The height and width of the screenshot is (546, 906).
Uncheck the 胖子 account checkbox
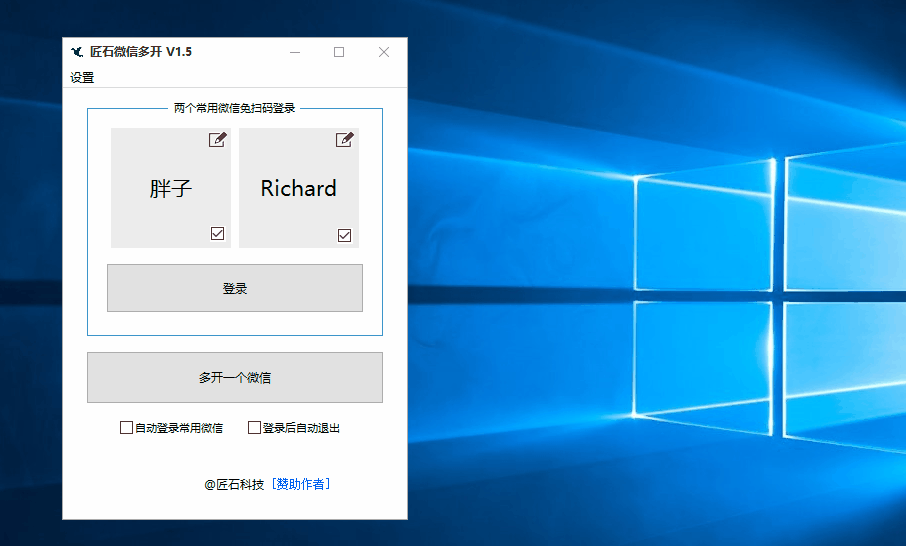click(x=217, y=233)
